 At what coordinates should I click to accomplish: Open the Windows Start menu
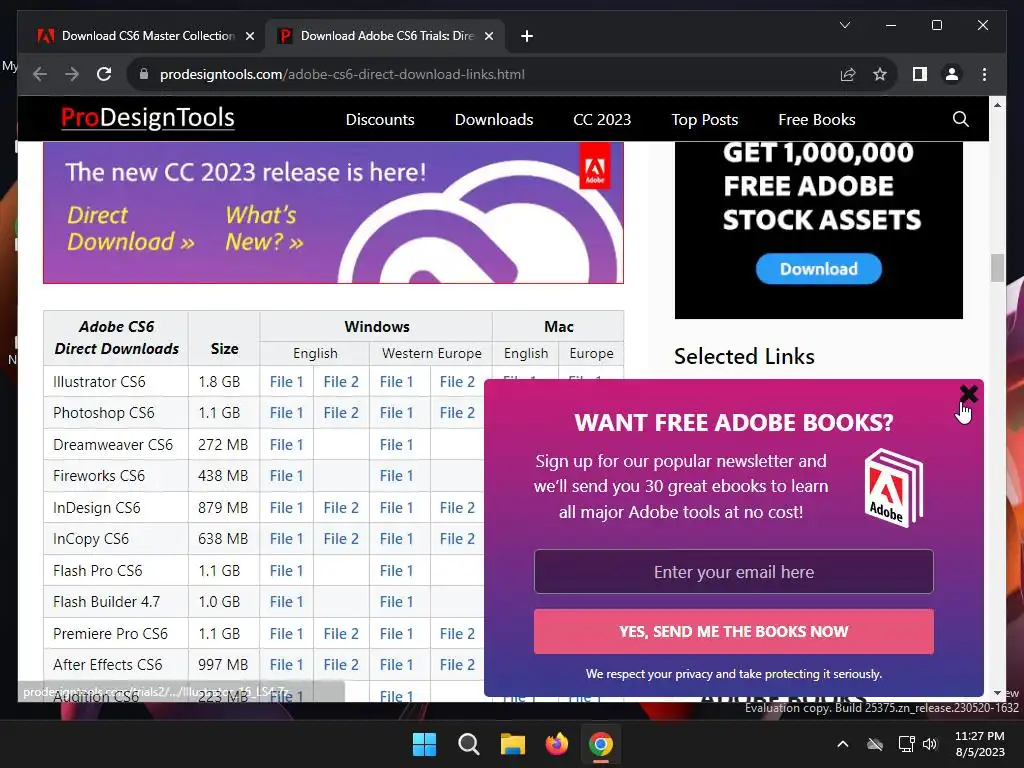tap(424, 744)
